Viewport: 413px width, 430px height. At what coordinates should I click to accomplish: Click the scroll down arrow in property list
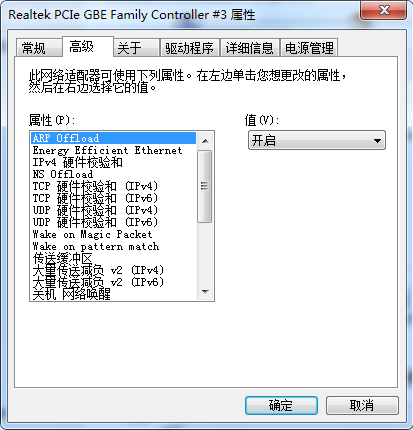coord(205,292)
